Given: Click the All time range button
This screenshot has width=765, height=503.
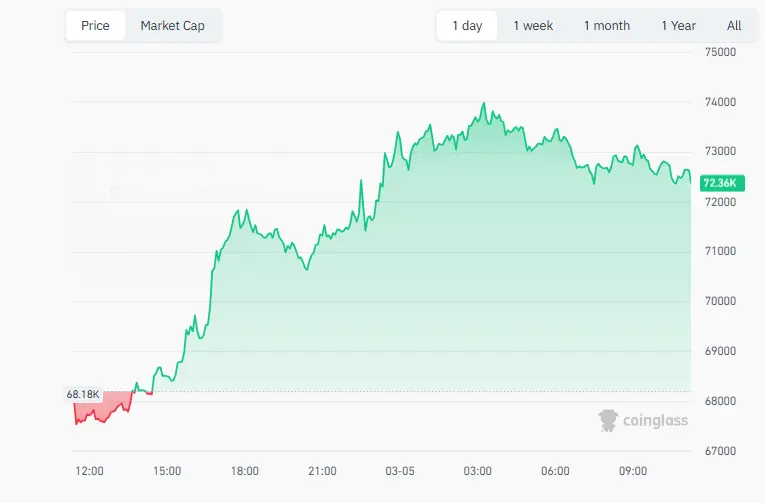Looking at the screenshot, I should coord(734,26).
